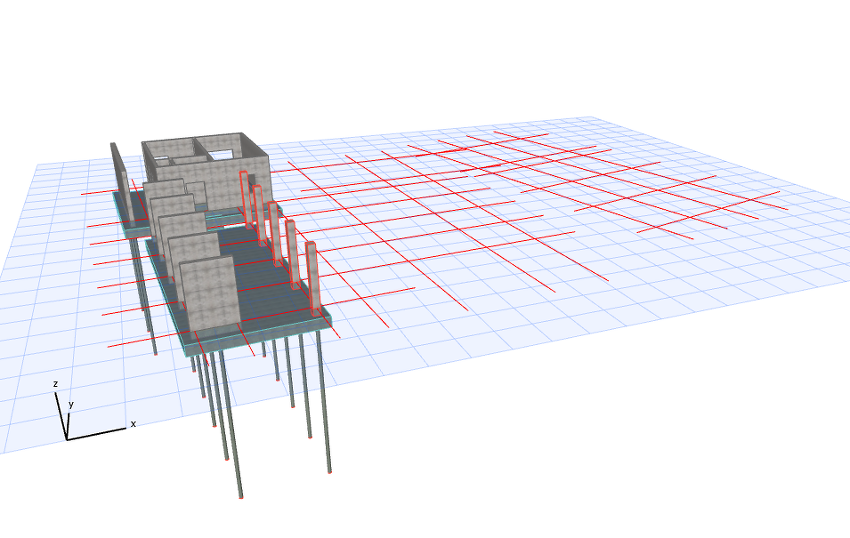This screenshot has height=538, width=850.
Task: Select the thin tall wall at slab's far-left edge
Action: tap(121, 183)
